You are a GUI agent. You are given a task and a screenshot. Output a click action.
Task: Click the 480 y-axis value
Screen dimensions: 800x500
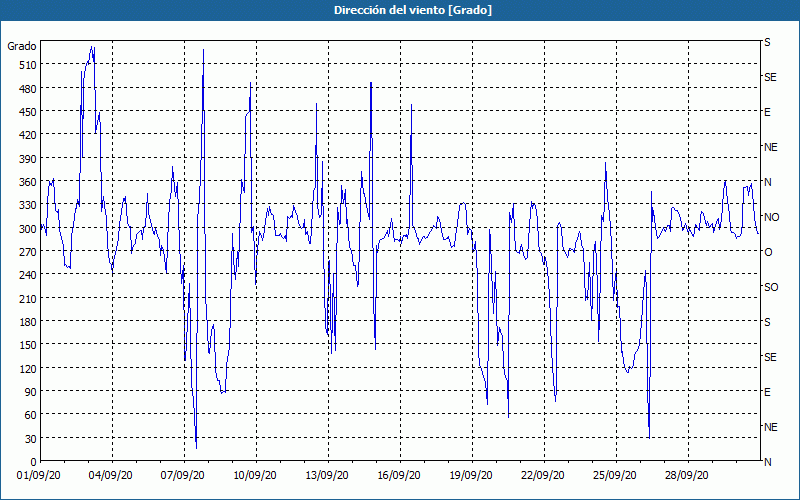[28, 89]
